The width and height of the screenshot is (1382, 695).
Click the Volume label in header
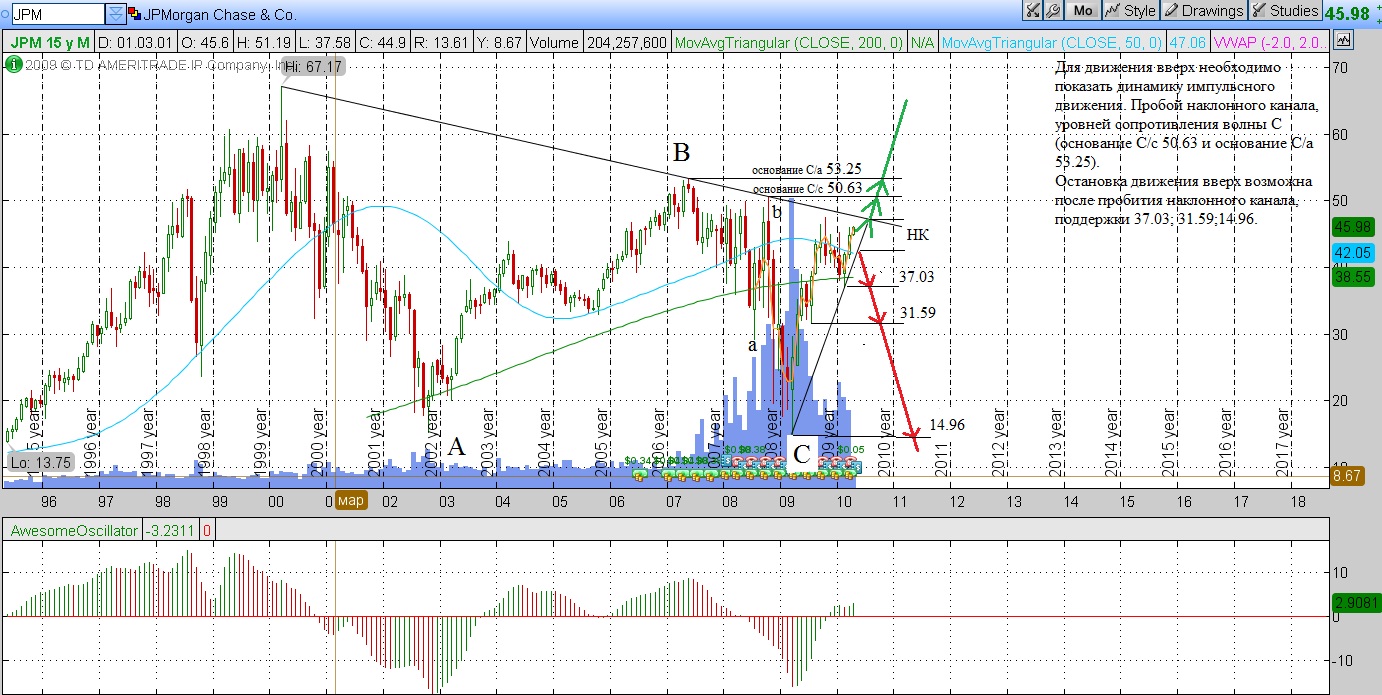coord(553,42)
